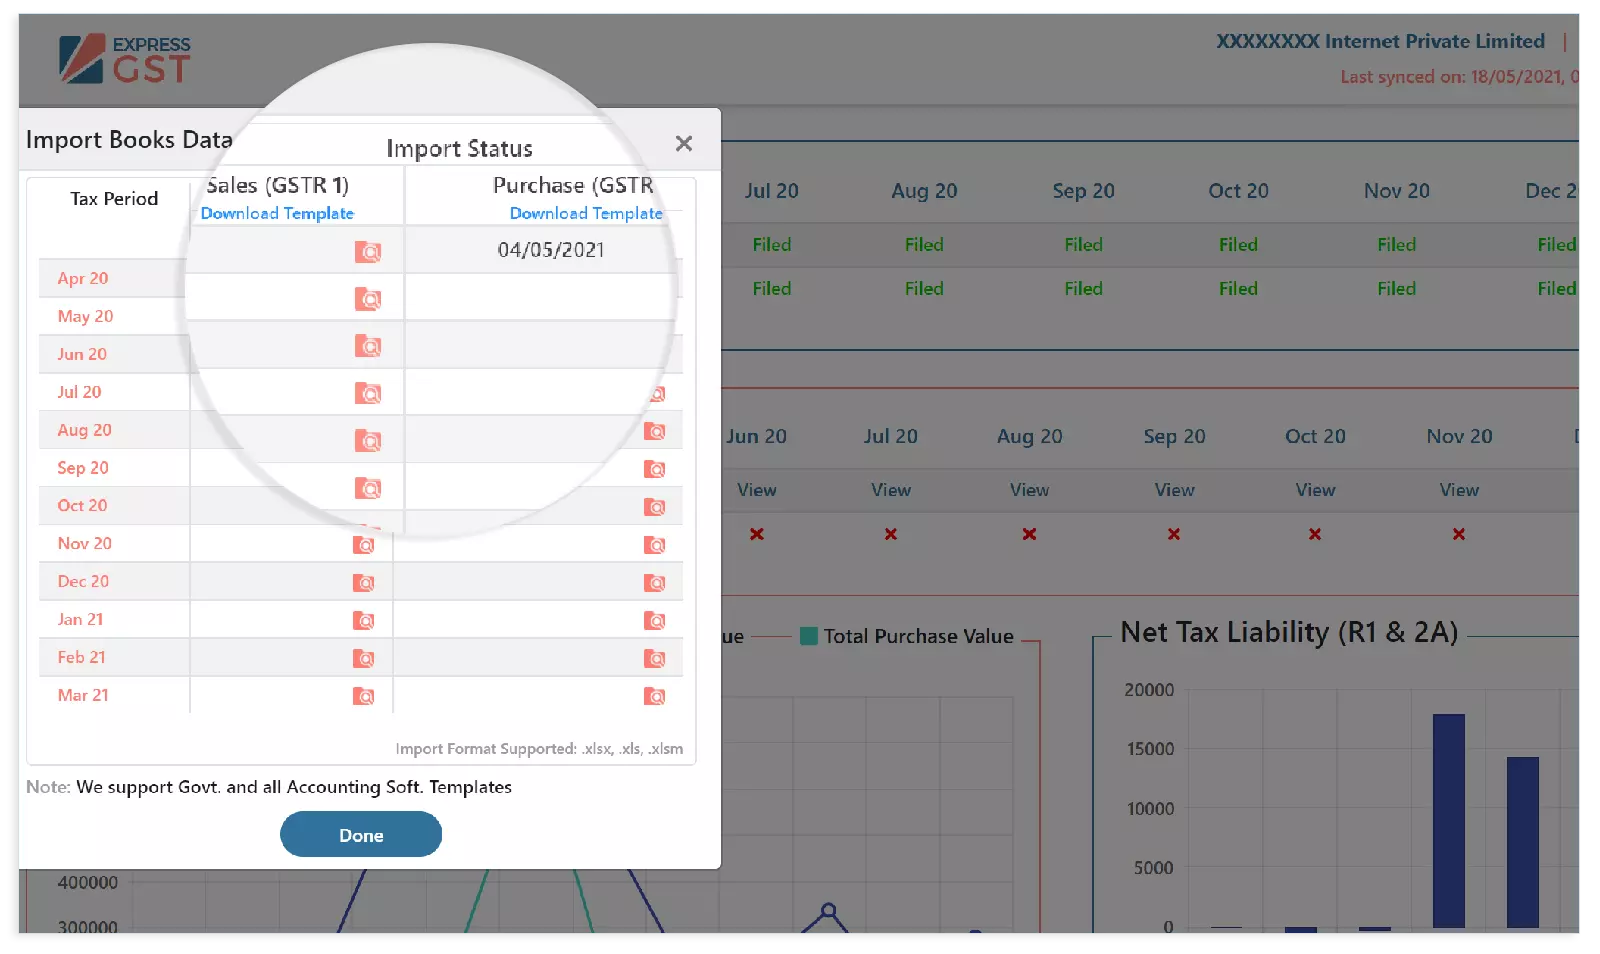Open Purchase file import for Mar 21
Viewport: 1600px width, 954px height.
point(655,697)
